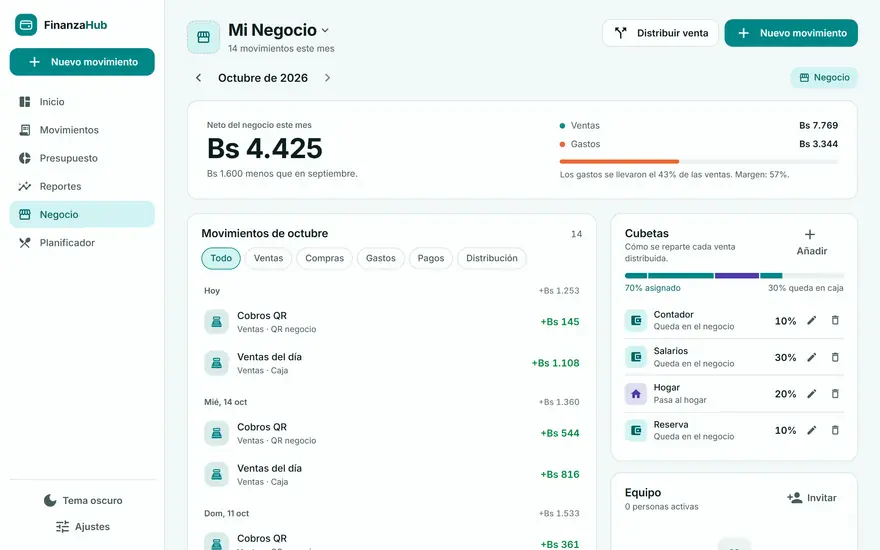Click icon for Cobros QR +Bs 145

216,322
